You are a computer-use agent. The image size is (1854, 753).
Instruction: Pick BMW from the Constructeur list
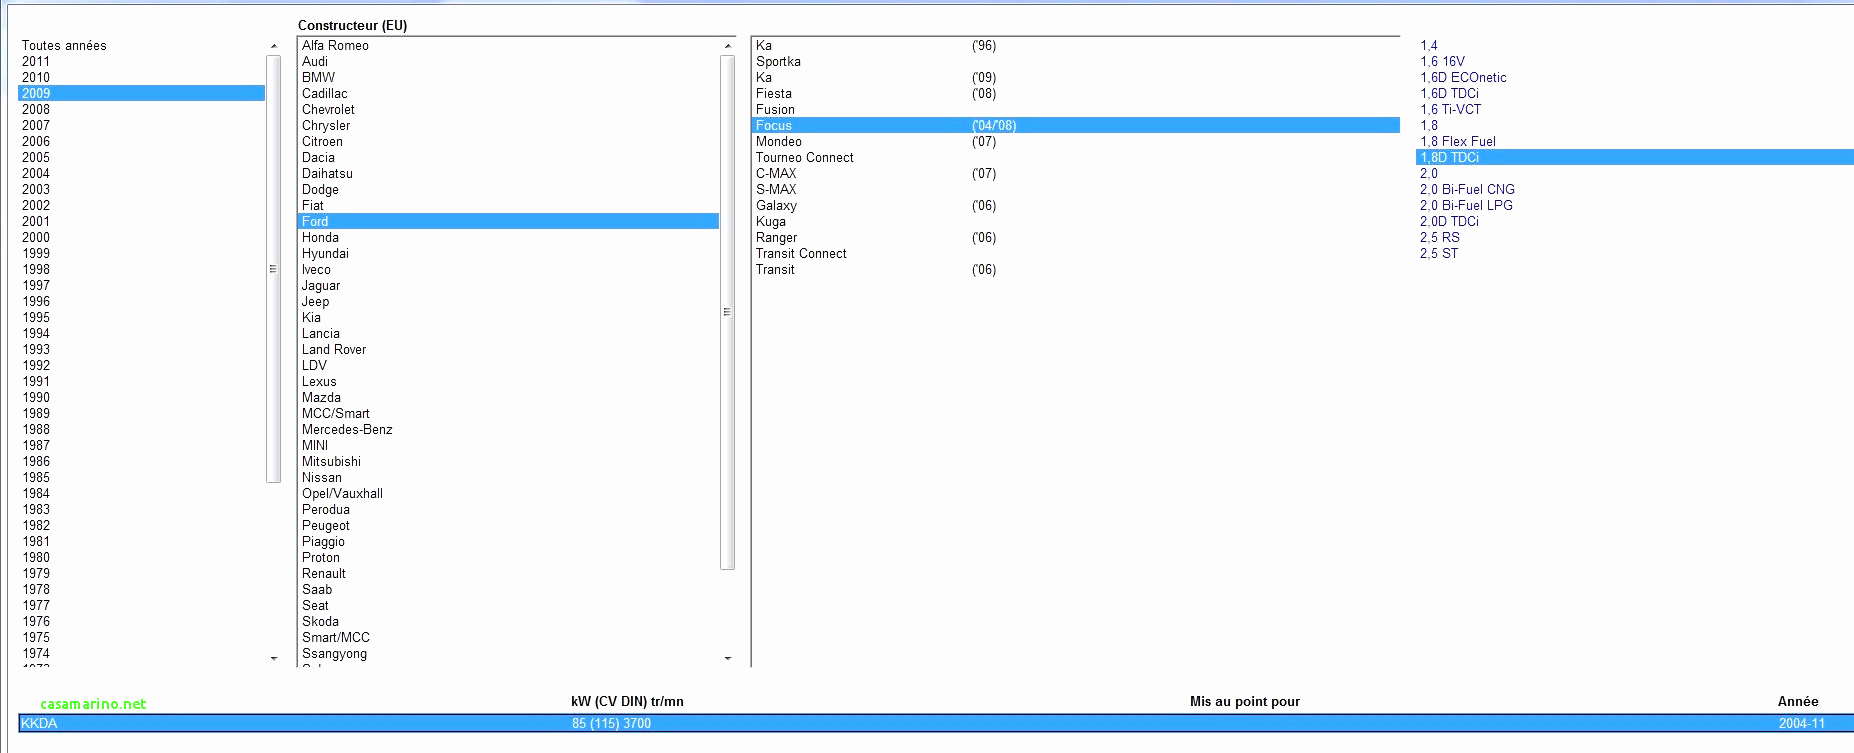pyautogui.click(x=318, y=77)
